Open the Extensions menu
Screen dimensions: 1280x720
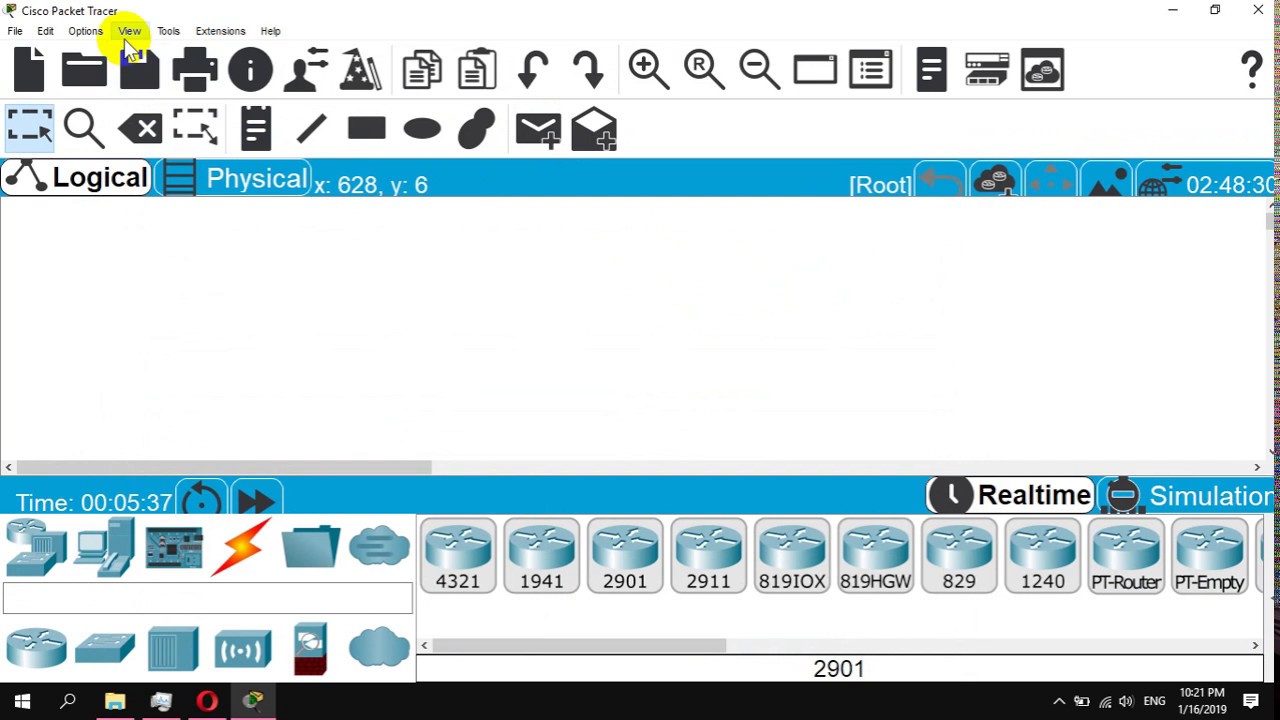220,31
